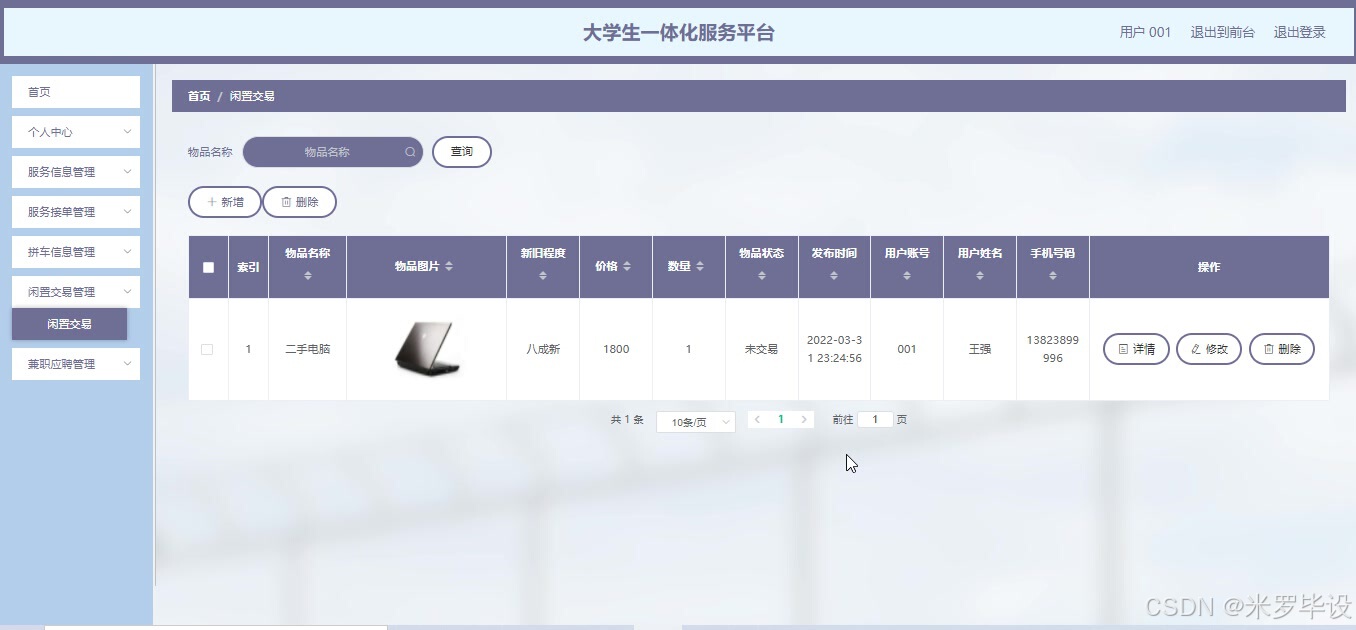Click the 王强 user name cell
Viewport: 1356px width, 630px height.
pyautogui.click(x=980, y=349)
